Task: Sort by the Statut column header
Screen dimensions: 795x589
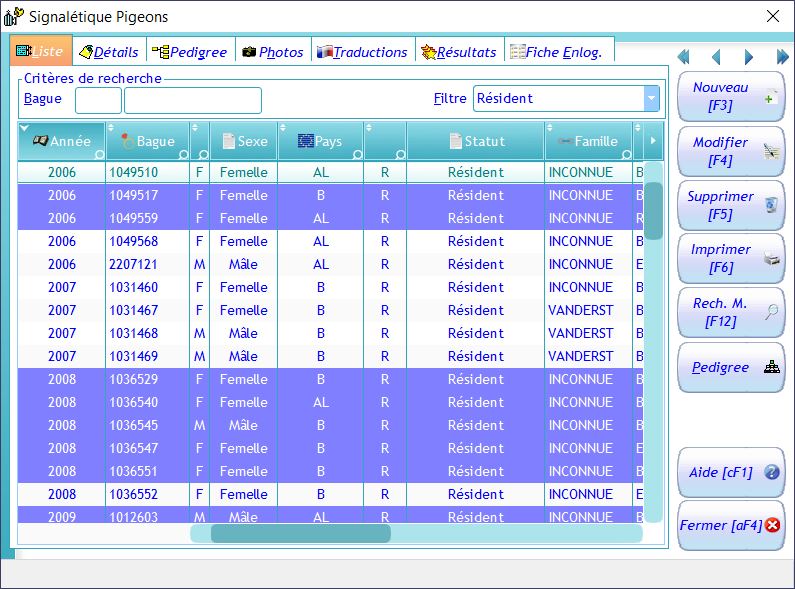Action: point(476,141)
